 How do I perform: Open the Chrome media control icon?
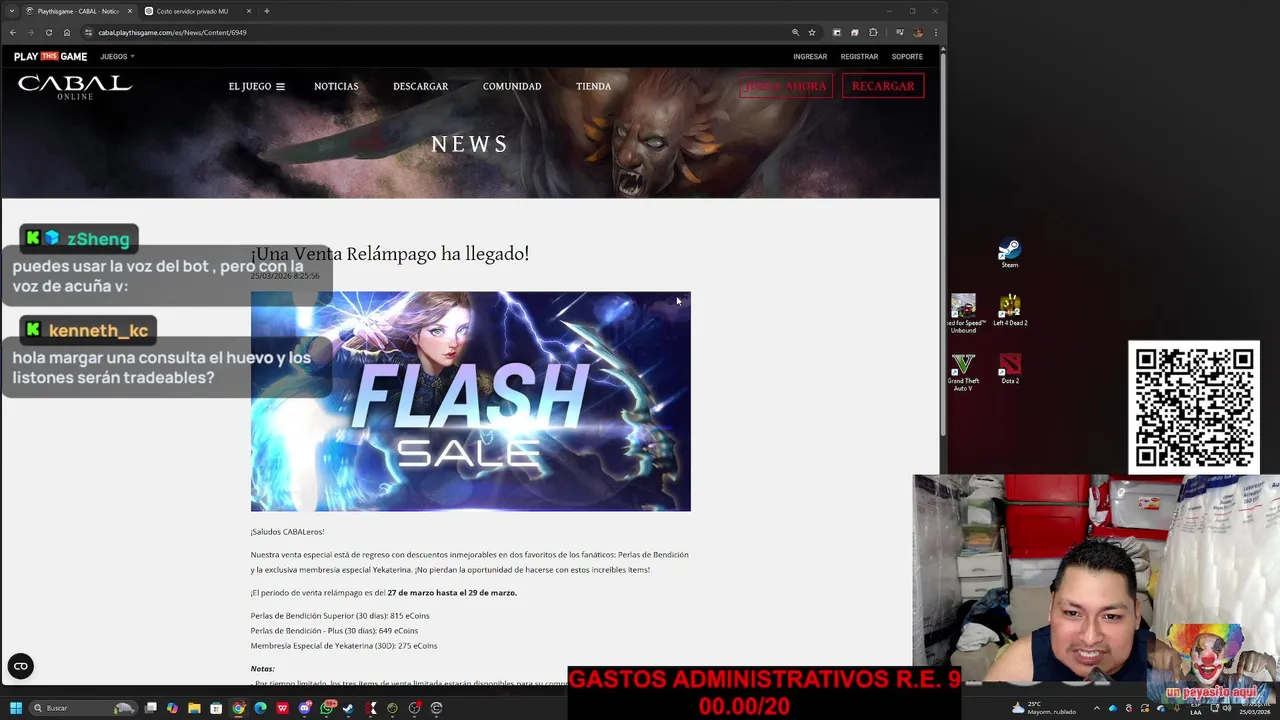899,32
